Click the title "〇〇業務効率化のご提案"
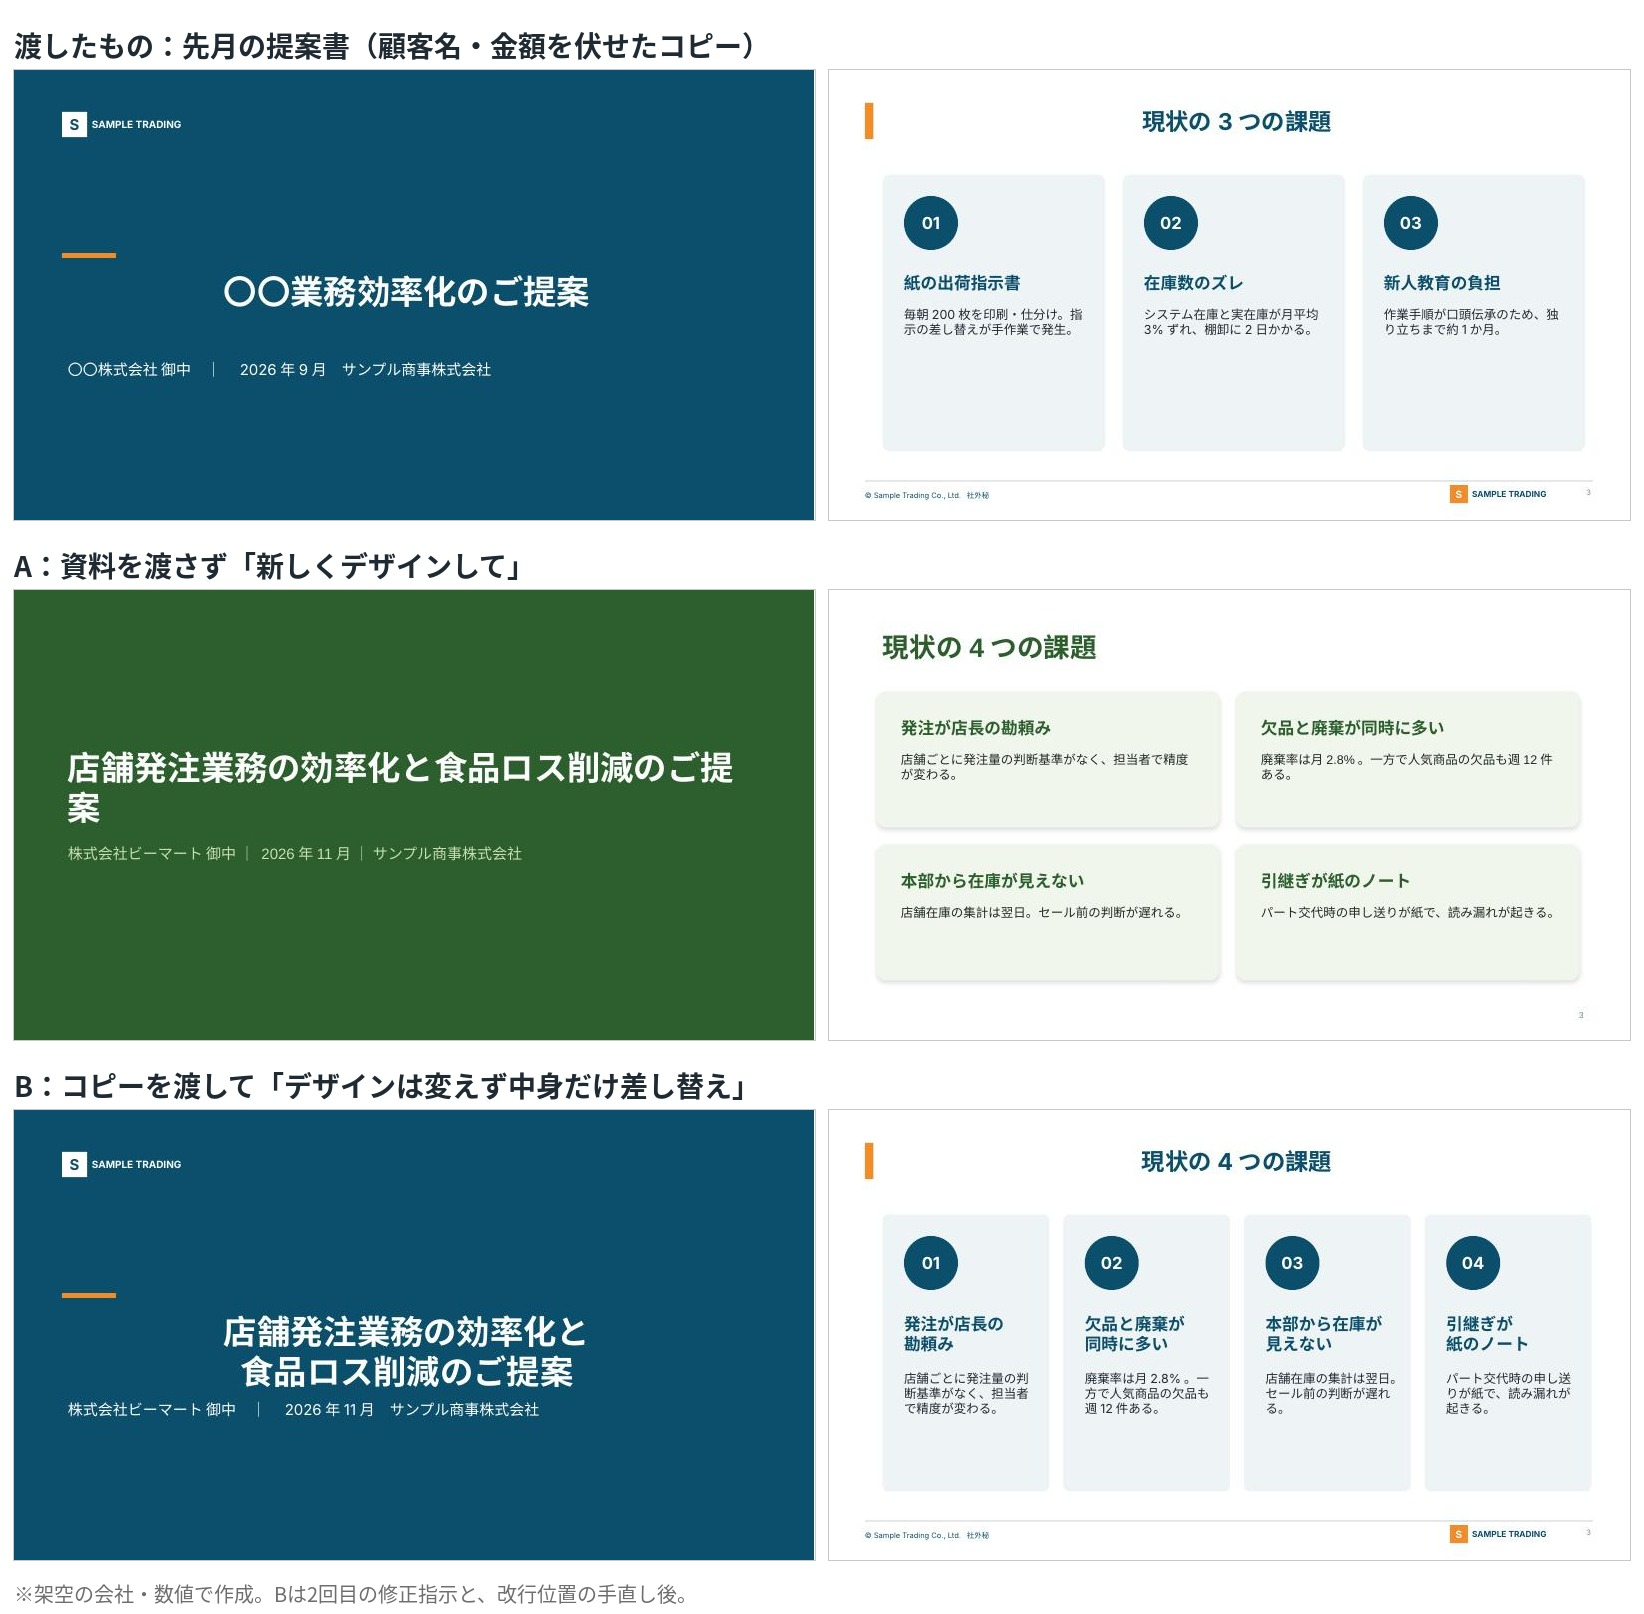 point(406,292)
